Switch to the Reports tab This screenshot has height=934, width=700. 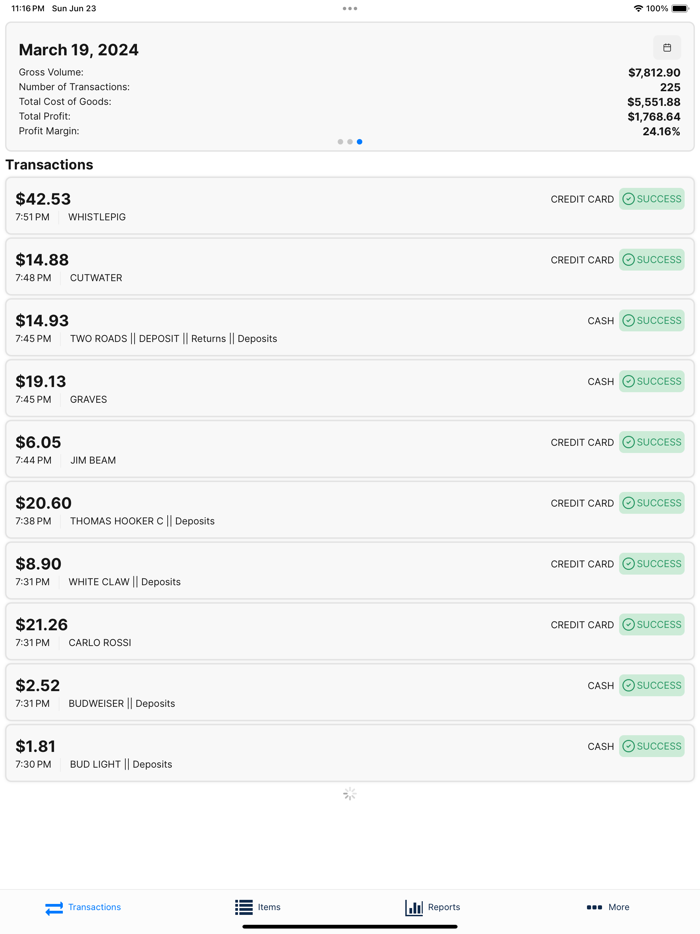(x=432, y=907)
